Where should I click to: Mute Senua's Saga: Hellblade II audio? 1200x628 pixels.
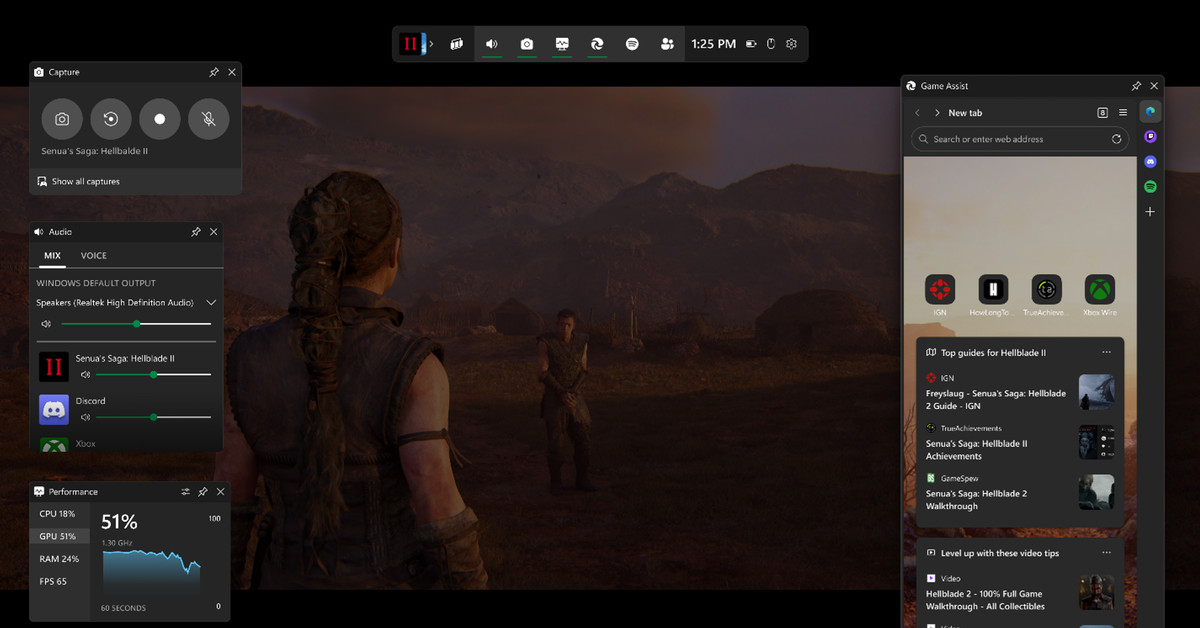tap(86, 375)
